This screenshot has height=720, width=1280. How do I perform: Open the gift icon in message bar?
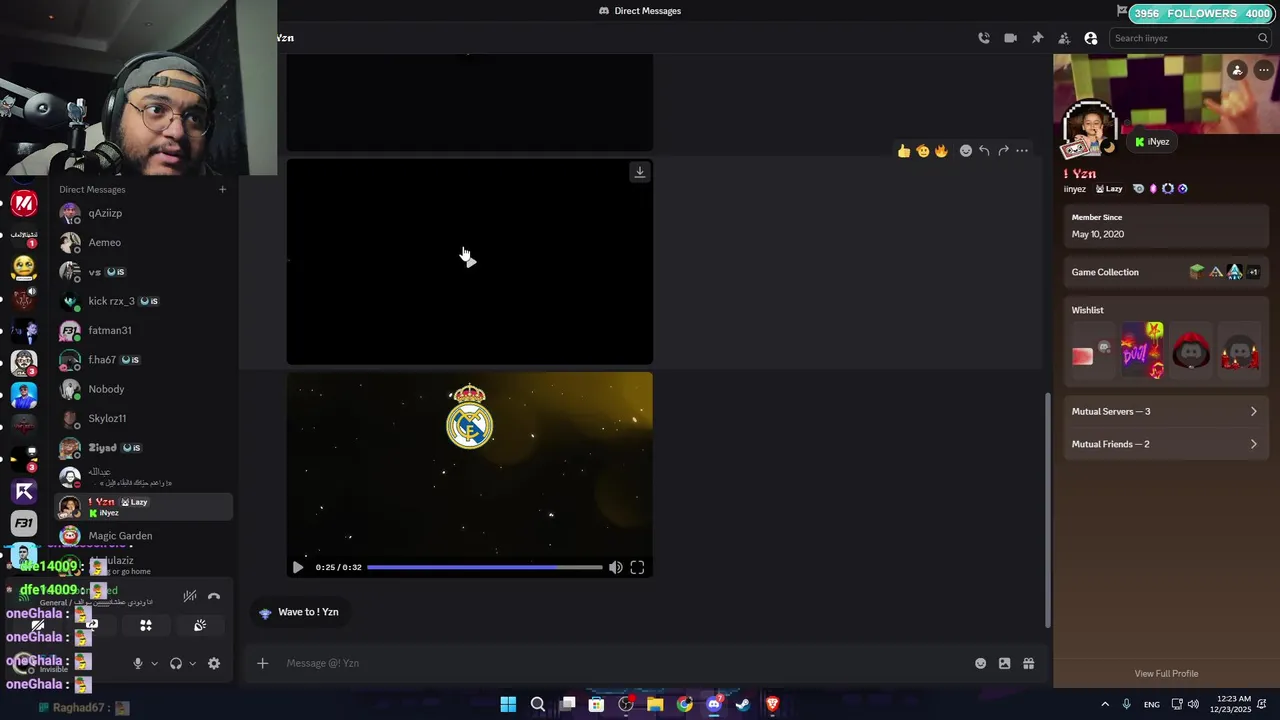point(1029,663)
